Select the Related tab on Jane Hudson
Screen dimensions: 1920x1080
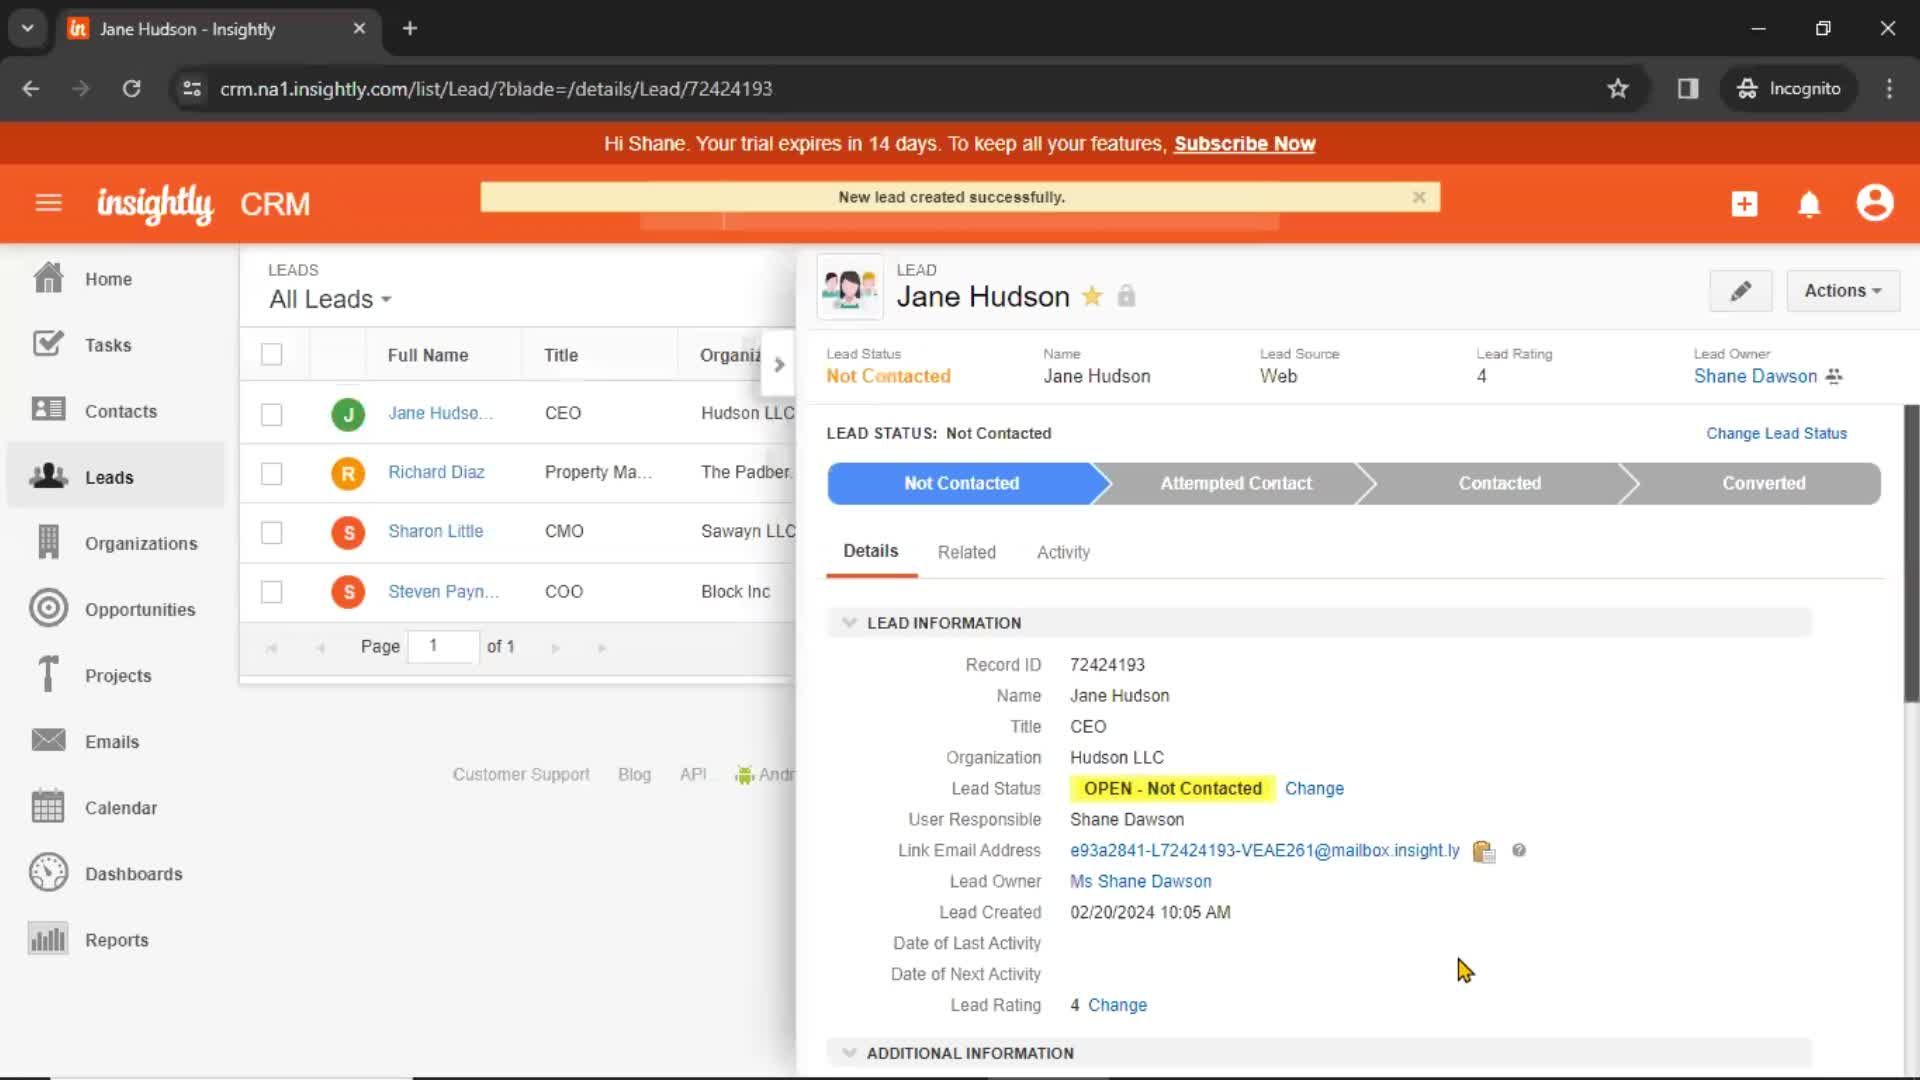[967, 551]
